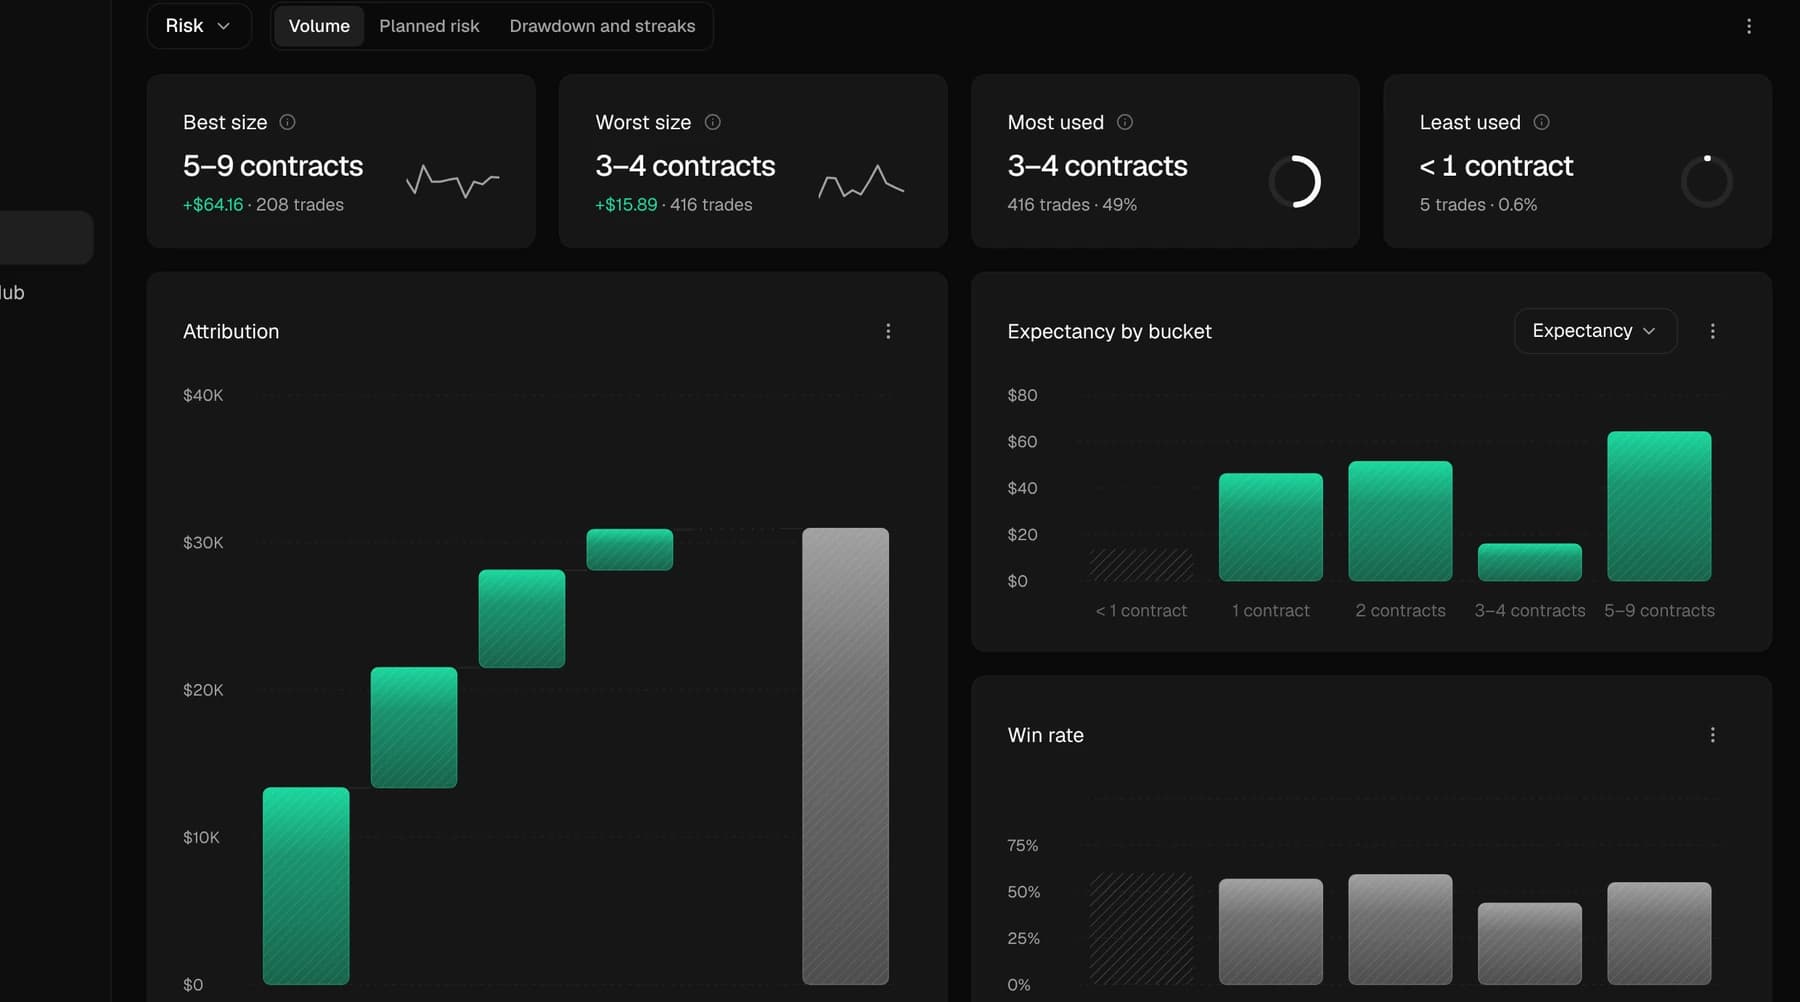This screenshot has height=1002, width=1800.
Task: Click the topmost small green Attribution bar
Action: pos(629,549)
